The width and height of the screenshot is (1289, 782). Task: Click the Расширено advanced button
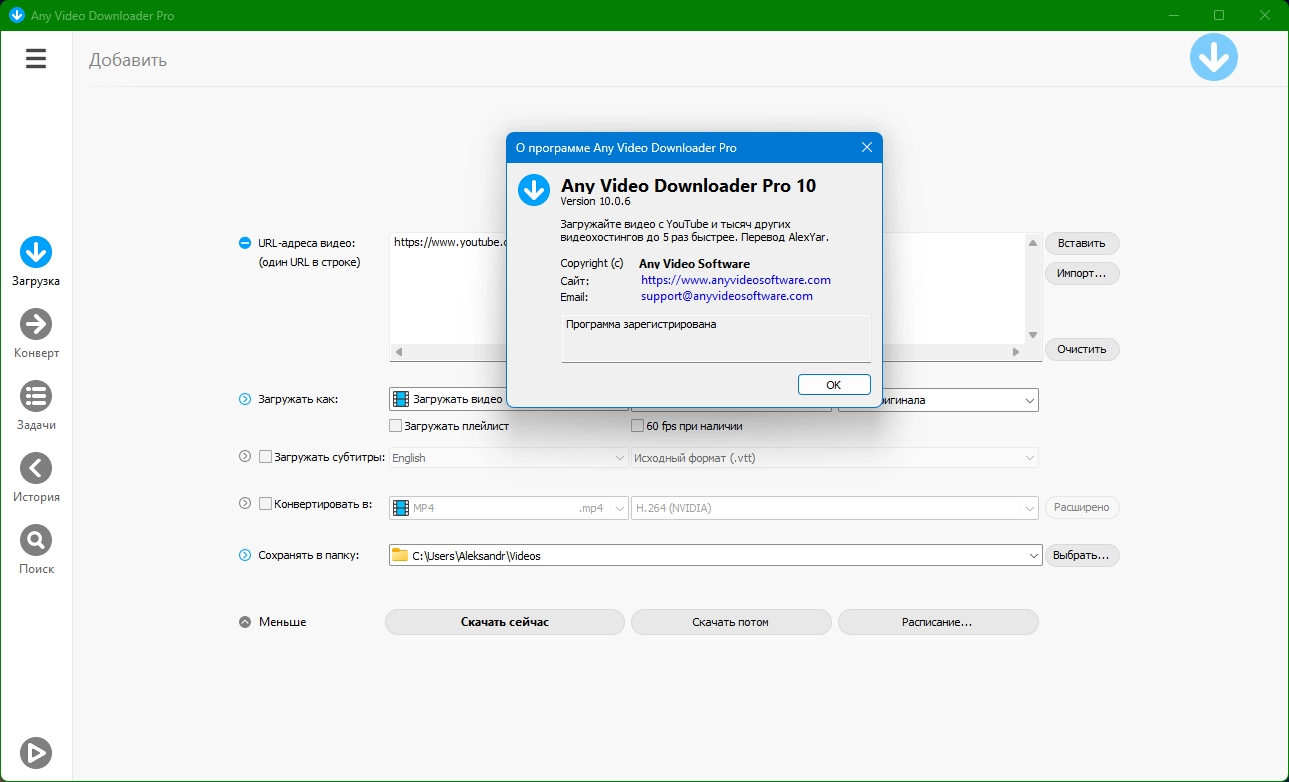point(1082,507)
